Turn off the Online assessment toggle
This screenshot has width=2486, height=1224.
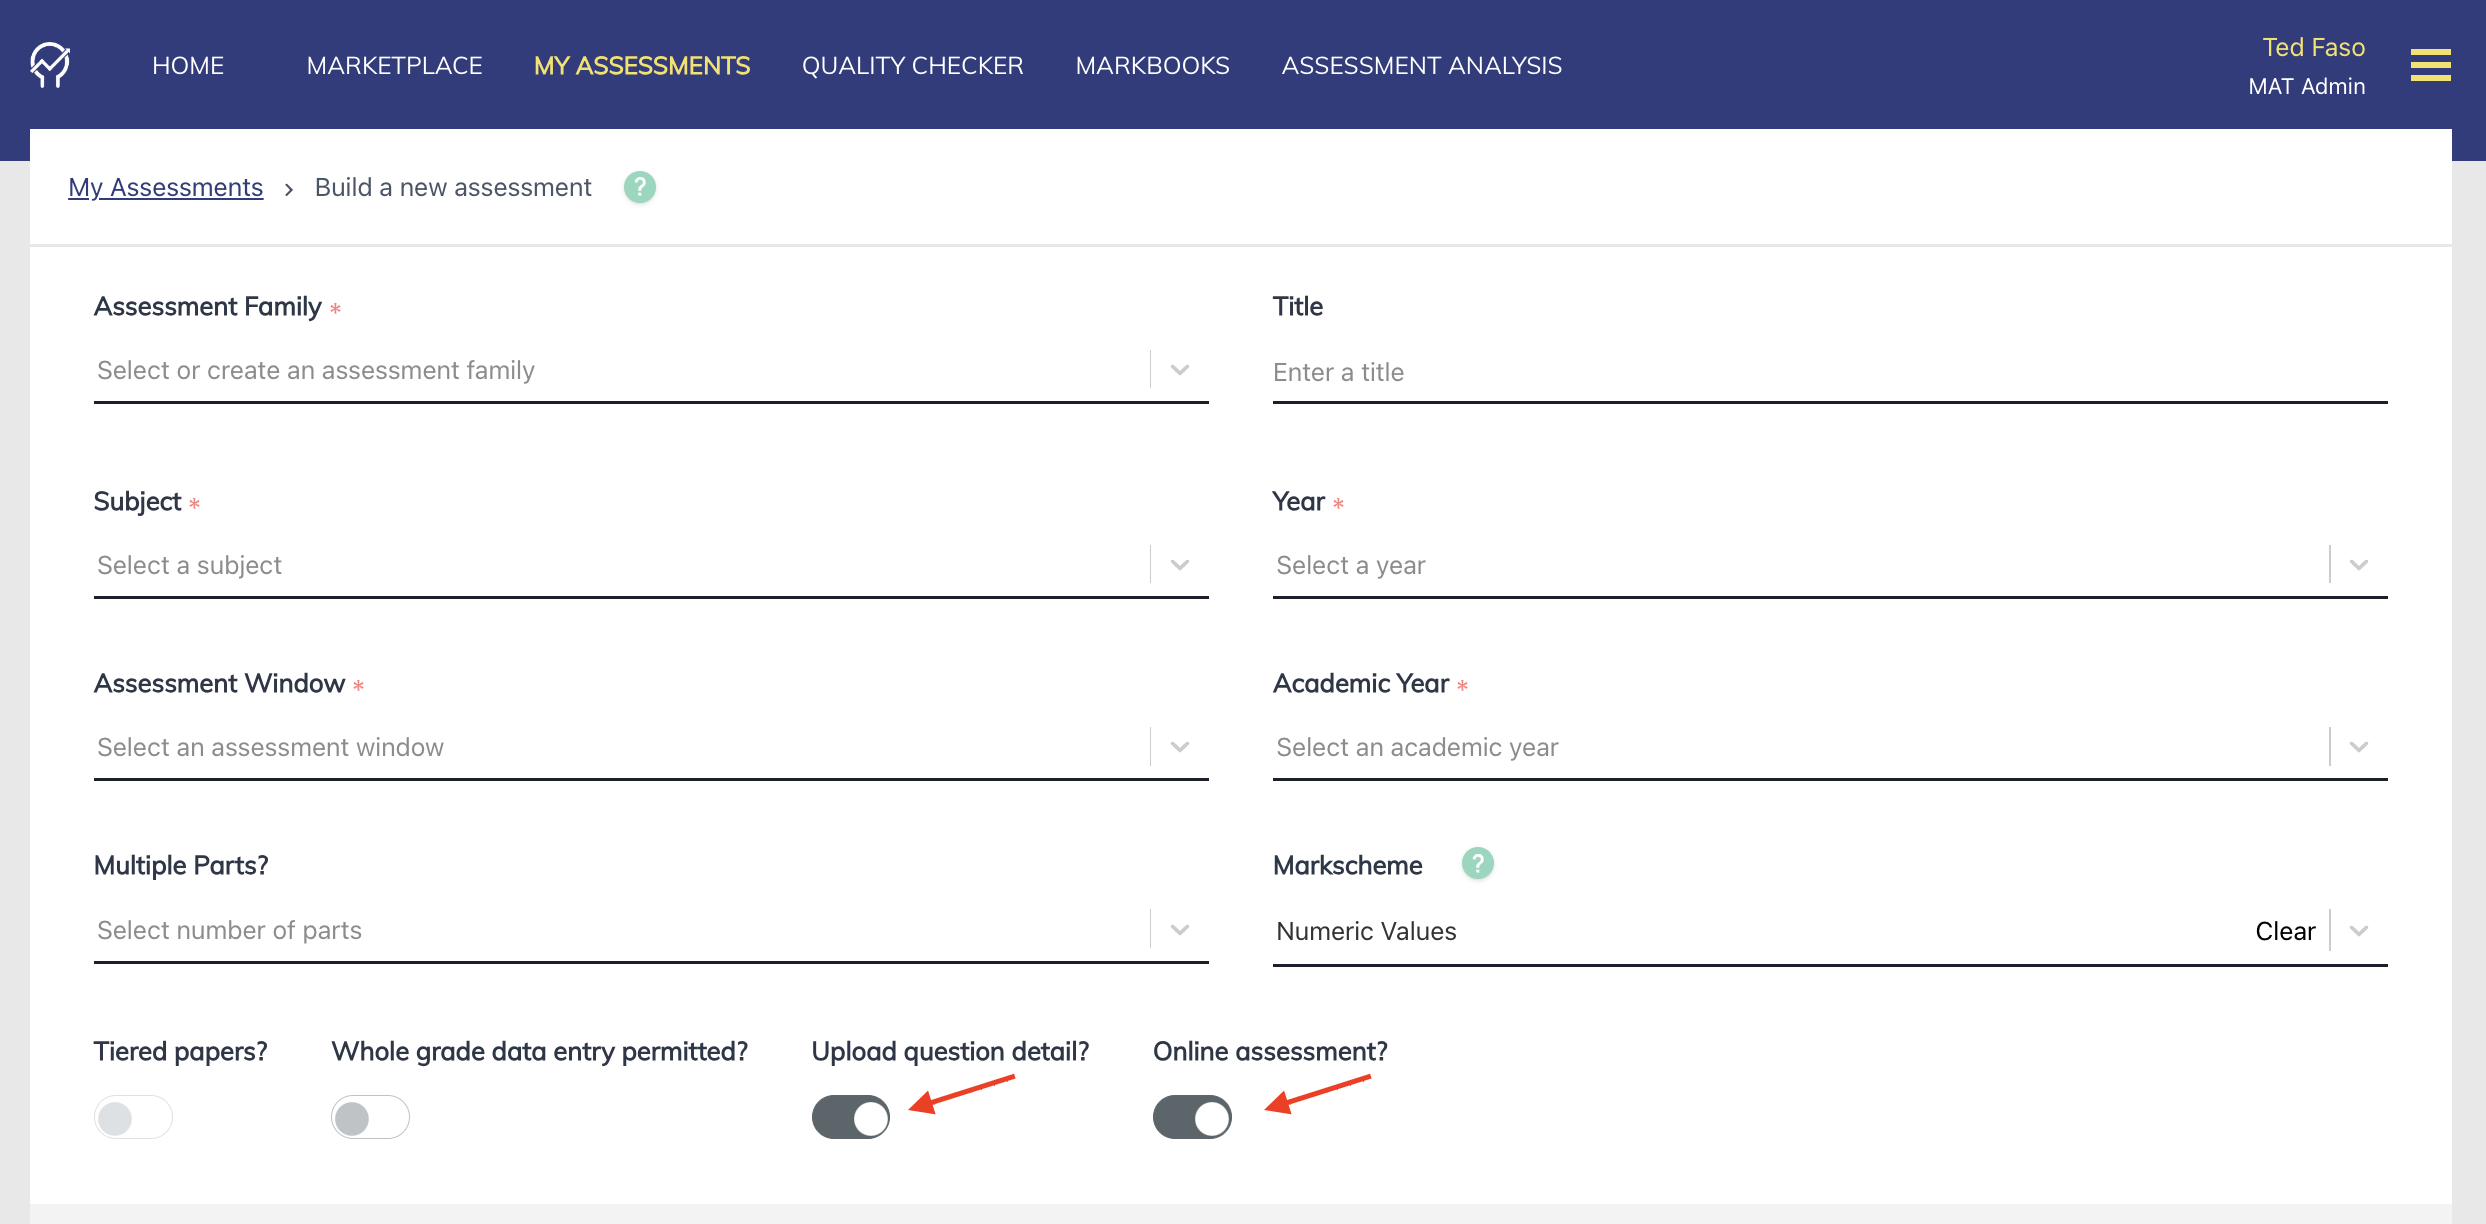(1192, 1117)
